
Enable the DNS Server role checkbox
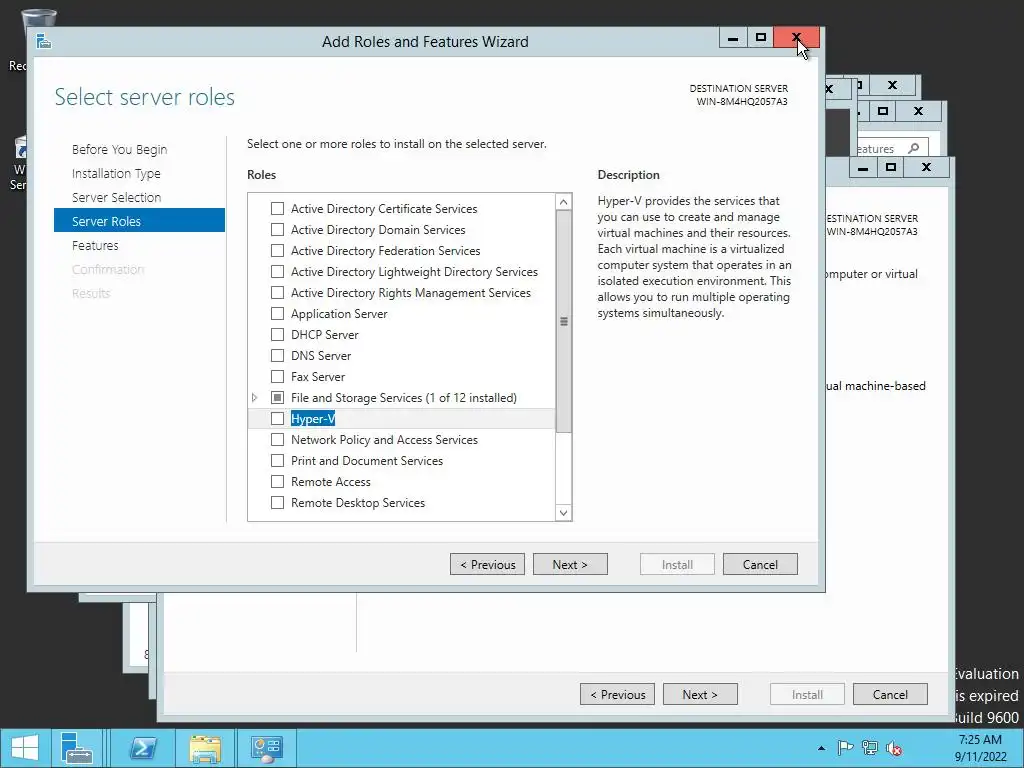click(x=278, y=355)
